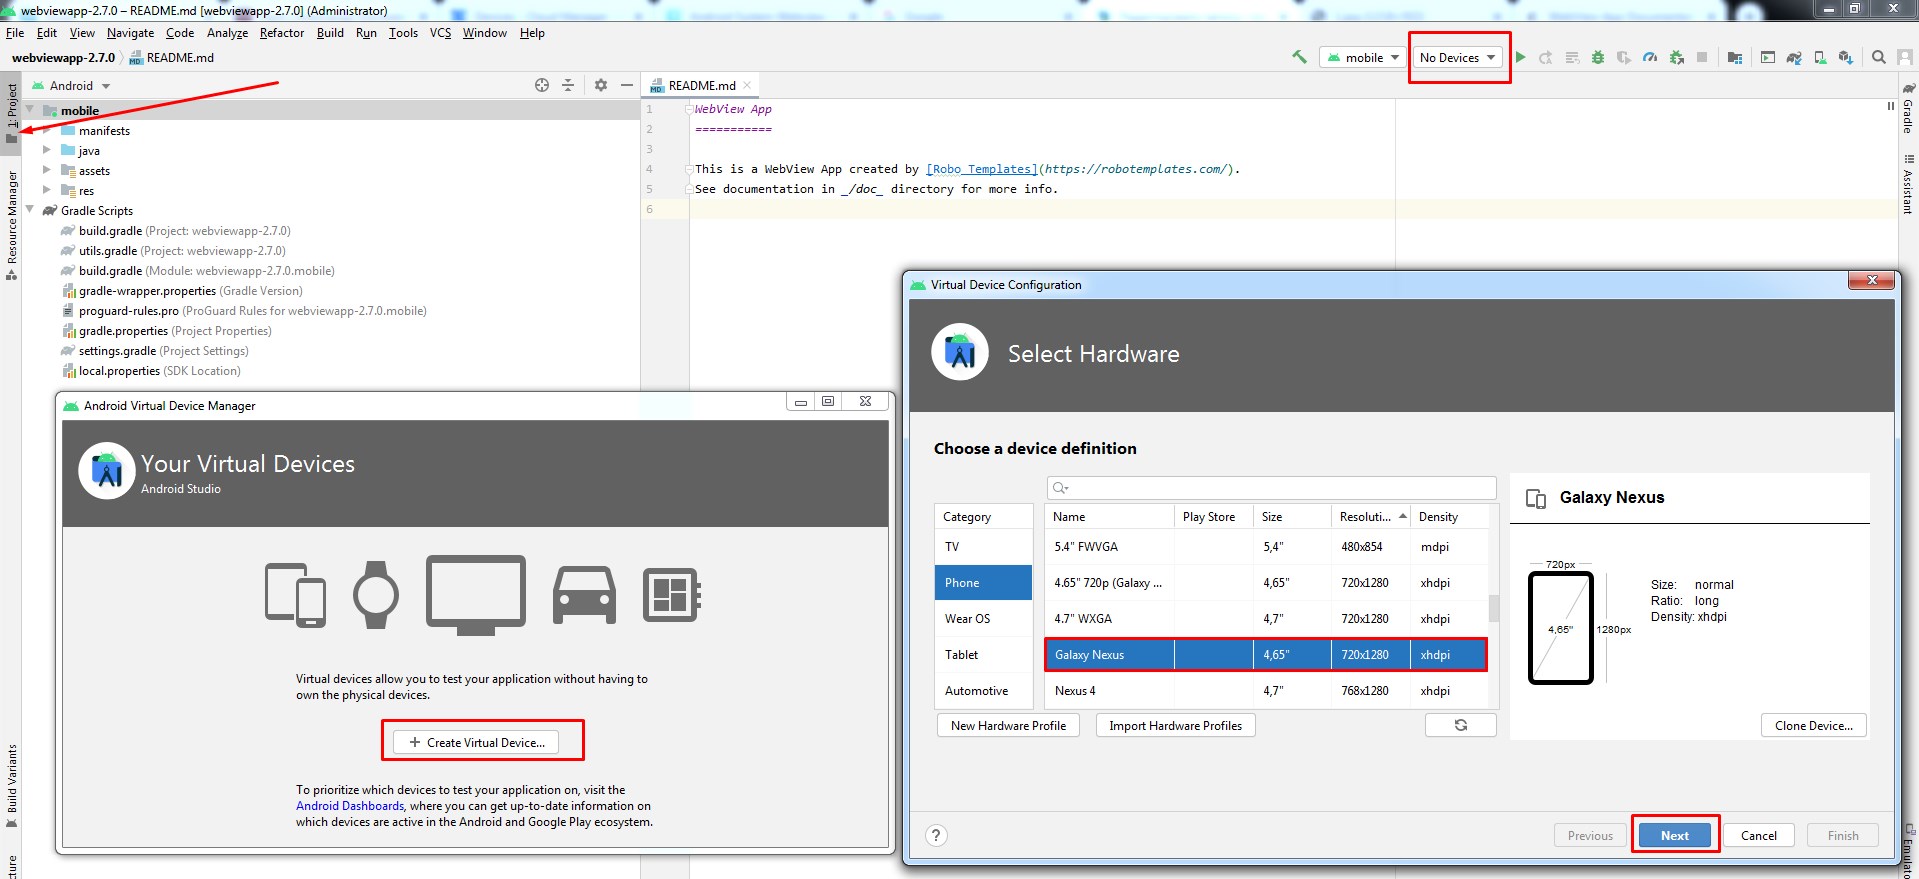
Task: Click the Run Anything toolbar icon
Action: 1768,57
